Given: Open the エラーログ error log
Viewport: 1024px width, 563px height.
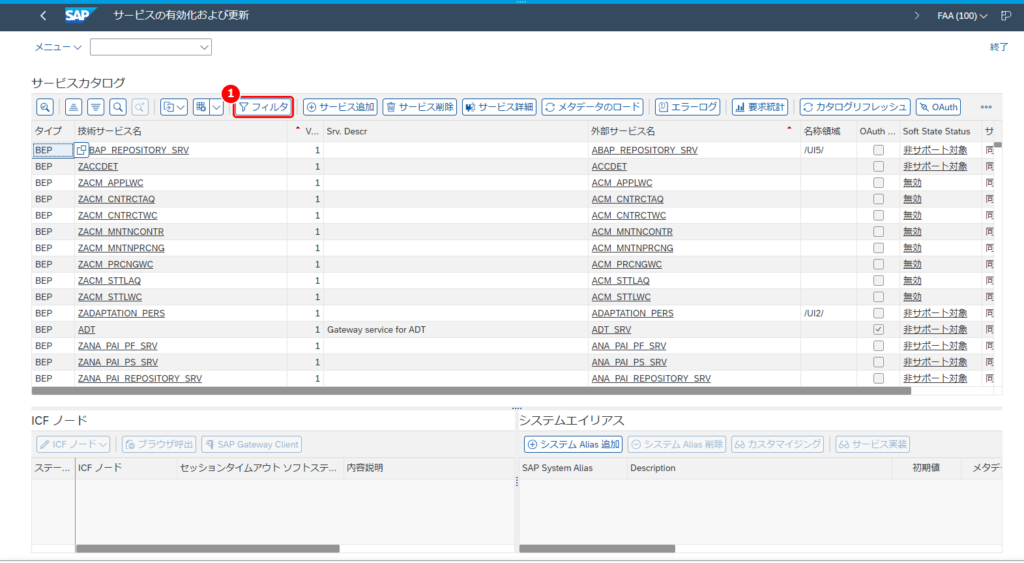Looking at the screenshot, I should pos(688,107).
